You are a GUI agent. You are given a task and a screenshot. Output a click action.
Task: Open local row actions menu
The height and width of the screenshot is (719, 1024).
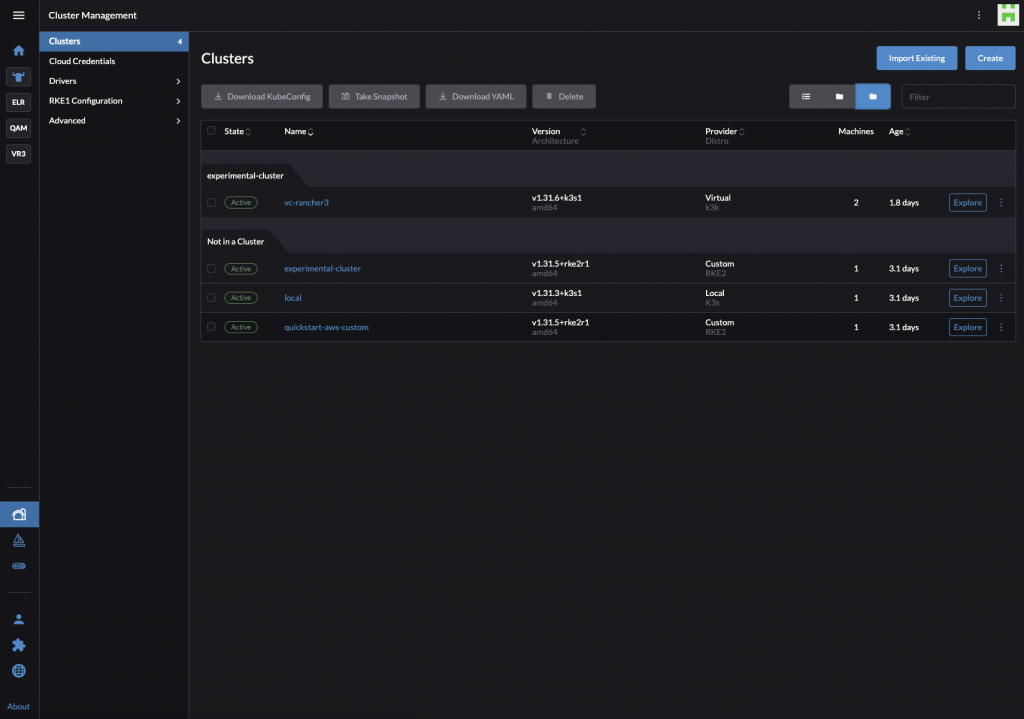click(1001, 298)
